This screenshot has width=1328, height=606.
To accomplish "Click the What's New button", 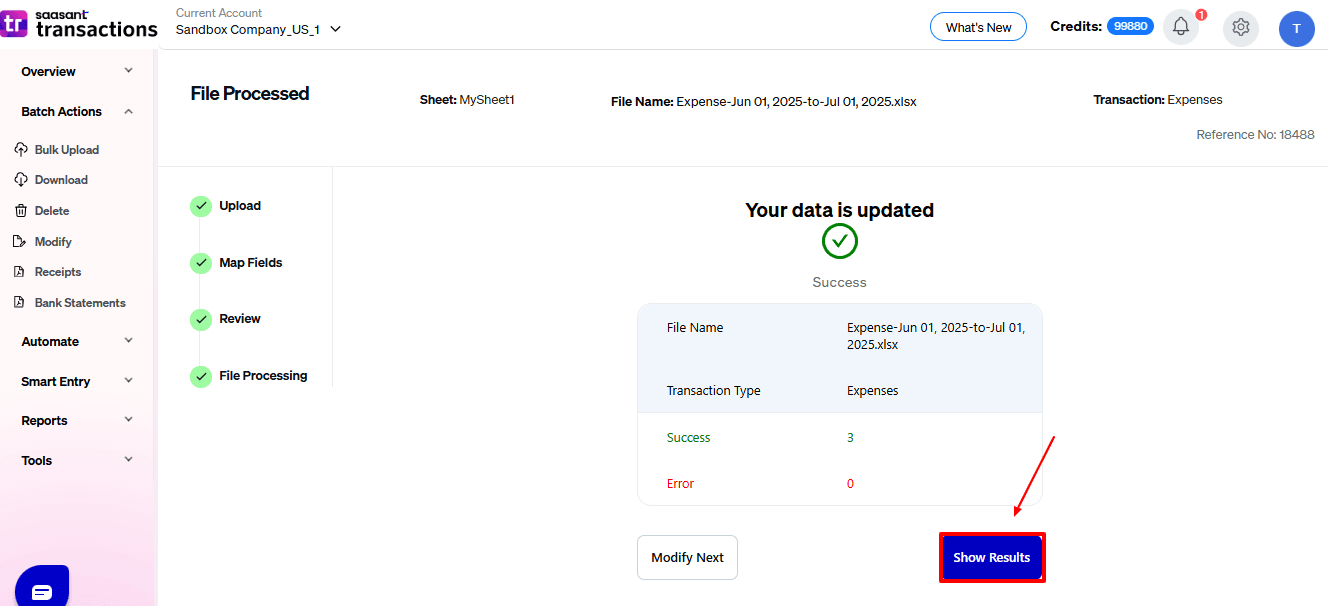I will (x=977, y=27).
